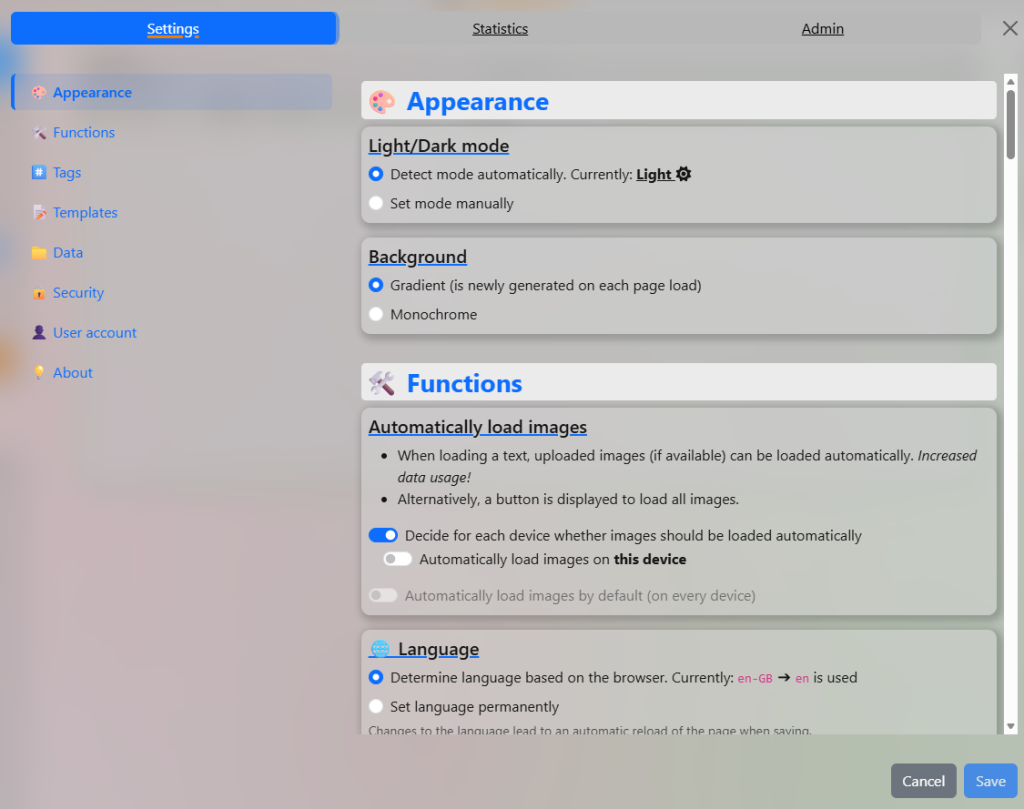
Task: Click the gear icon next to Light
Action: pyautogui.click(x=684, y=174)
